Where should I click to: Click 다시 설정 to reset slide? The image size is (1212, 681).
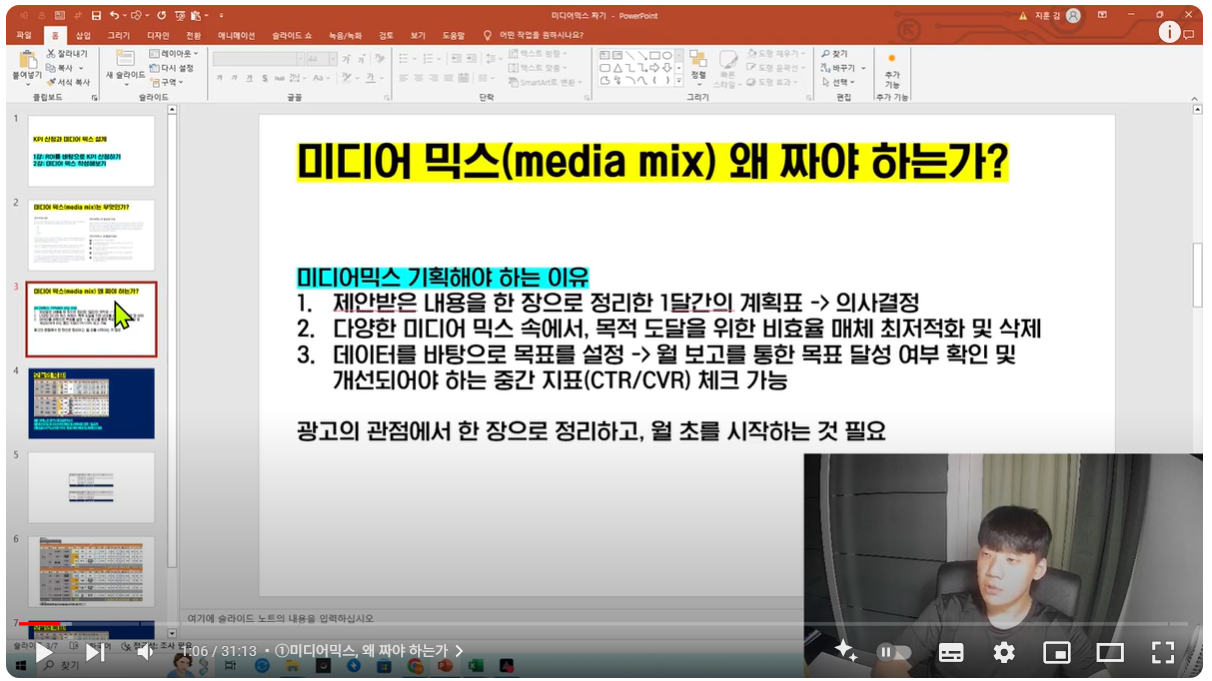pos(172,68)
